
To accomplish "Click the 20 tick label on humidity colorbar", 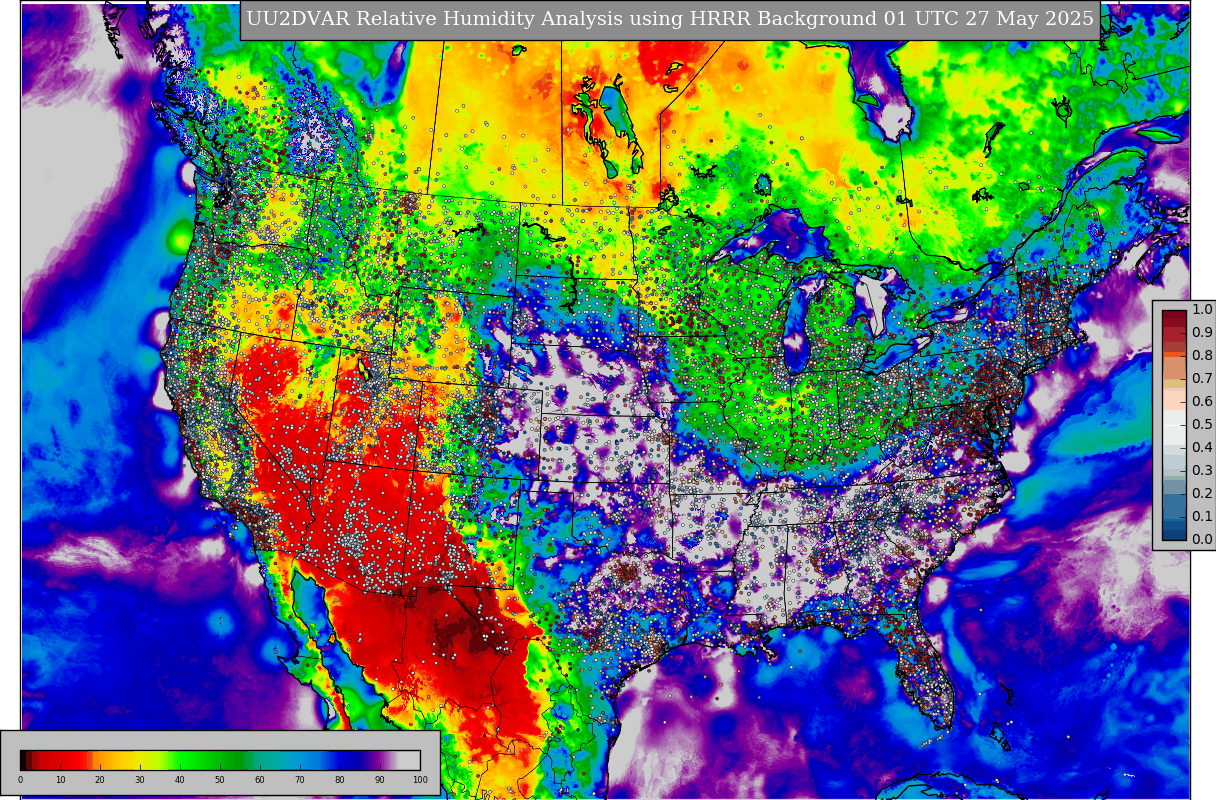I will [x=100, y=780].
